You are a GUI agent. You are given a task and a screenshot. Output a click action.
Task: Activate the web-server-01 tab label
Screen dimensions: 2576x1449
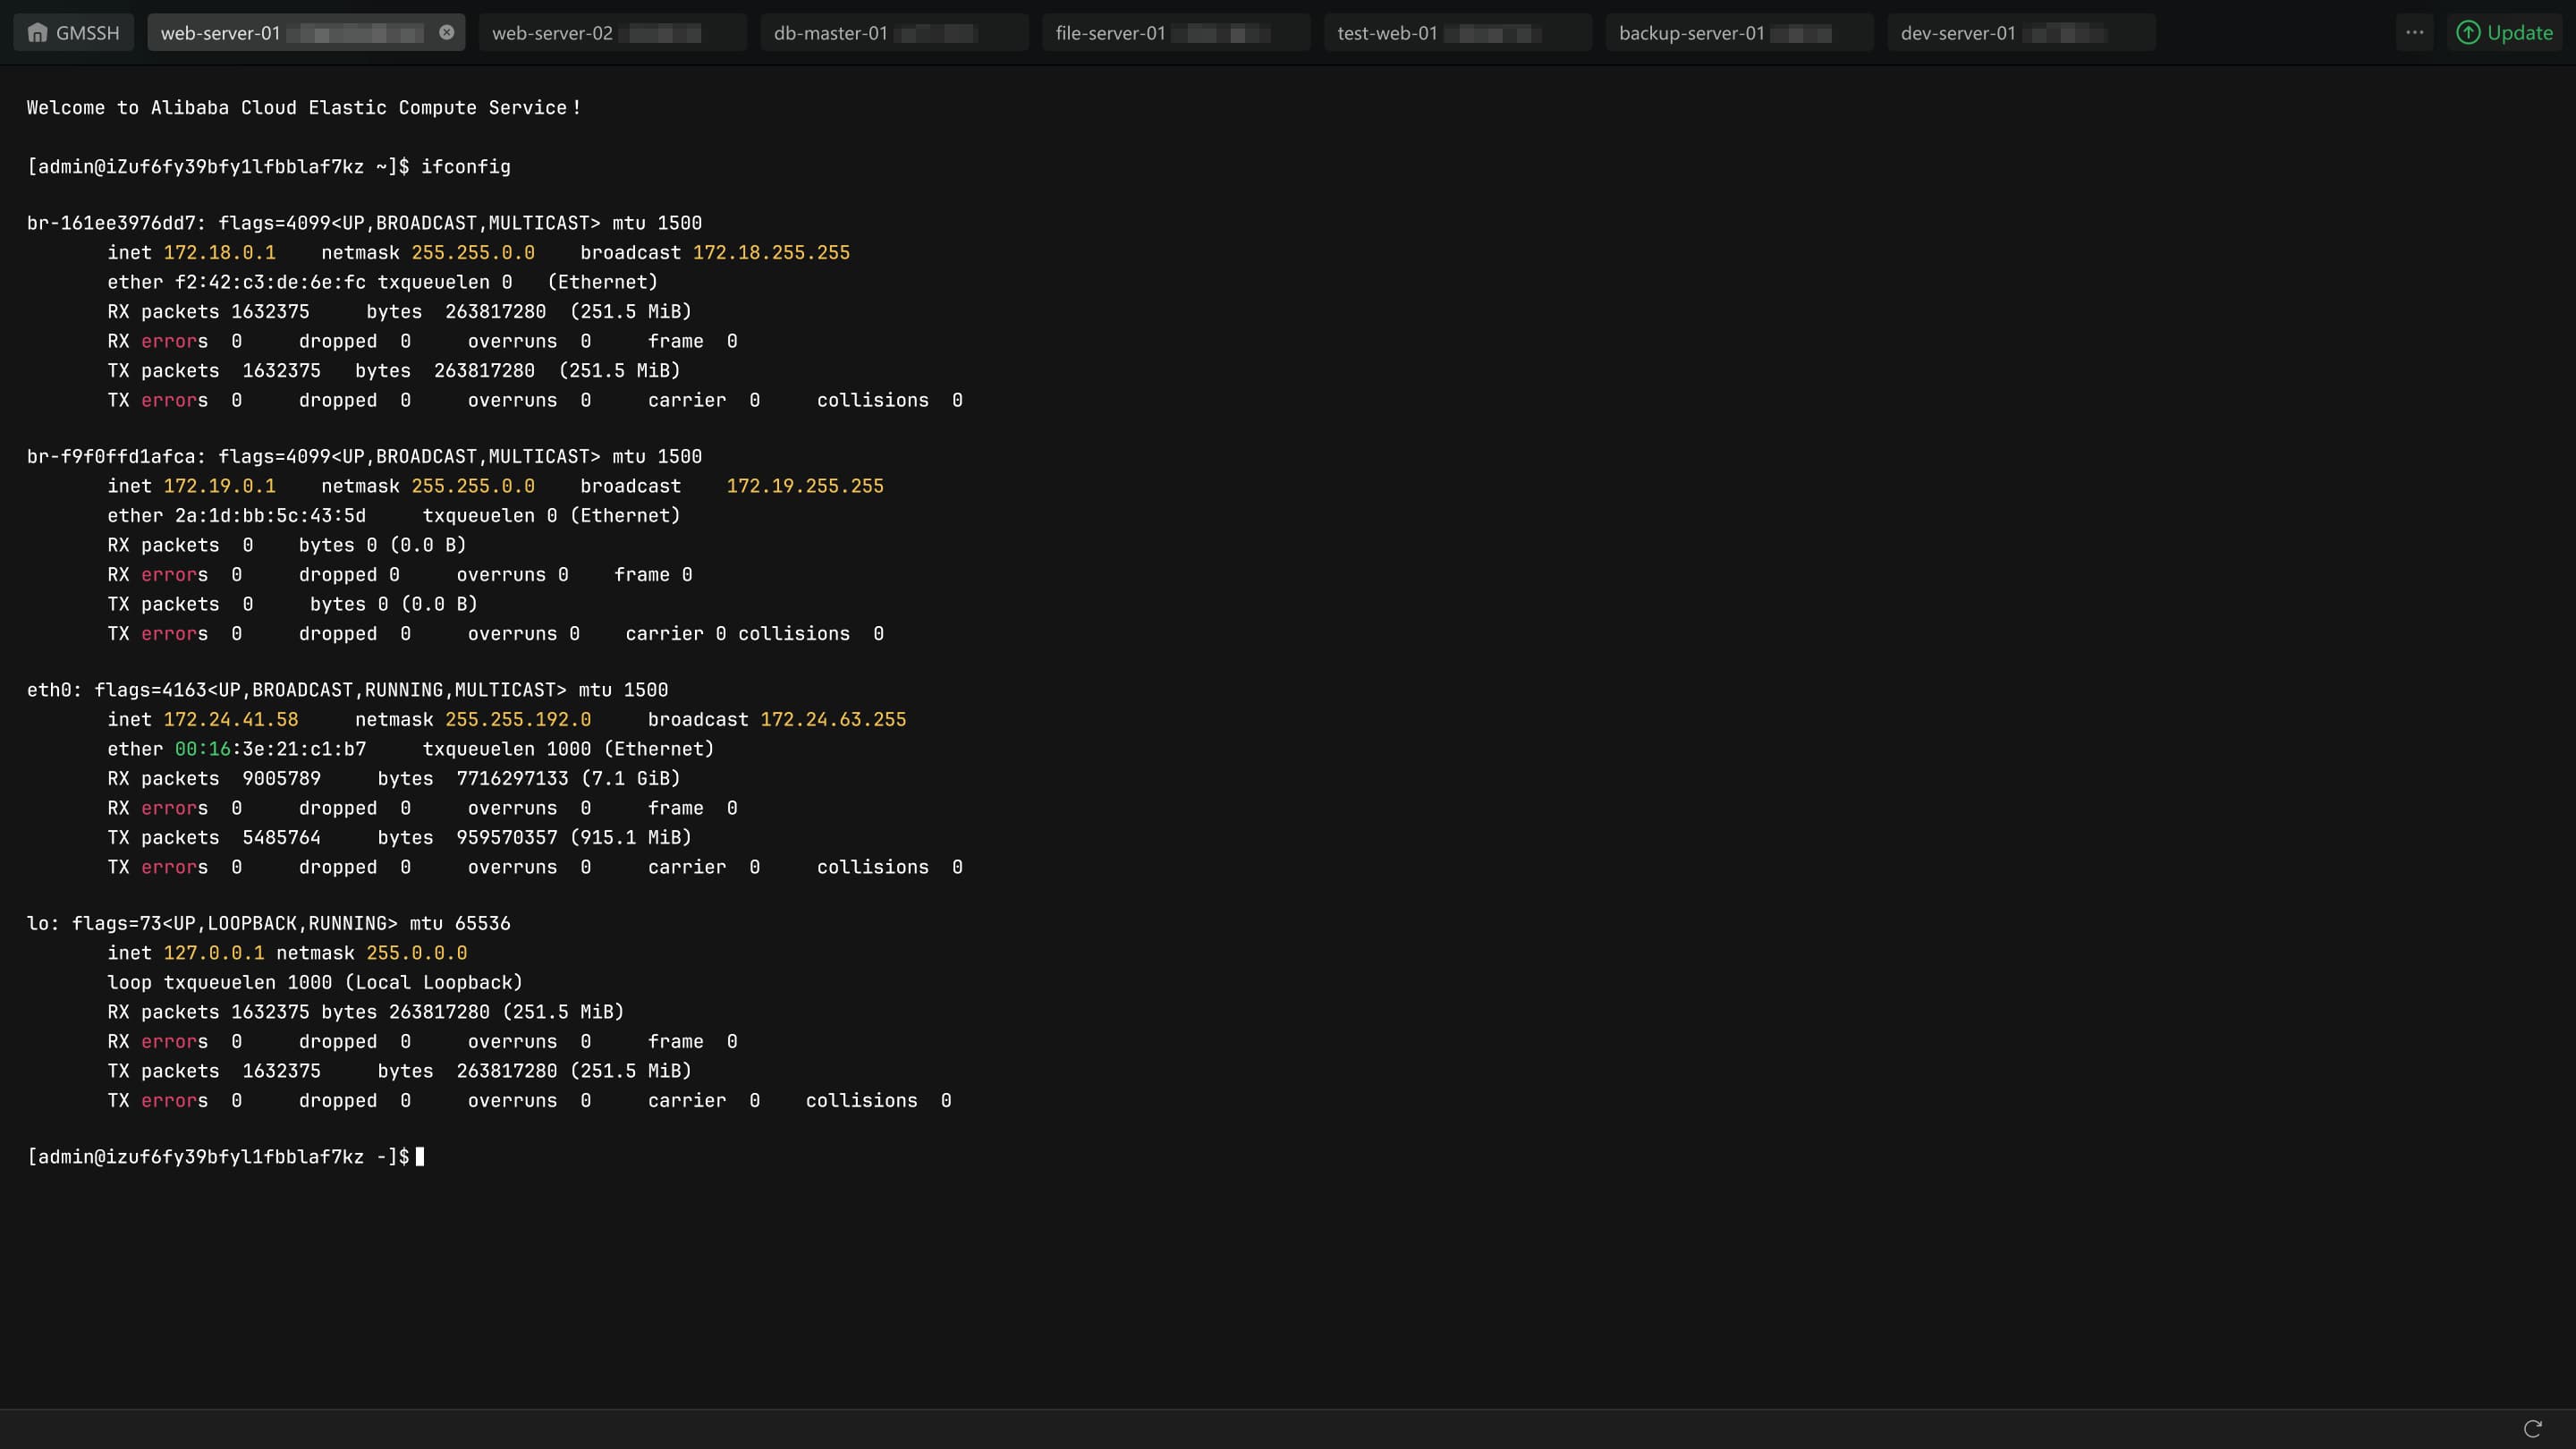click(220, 33)
